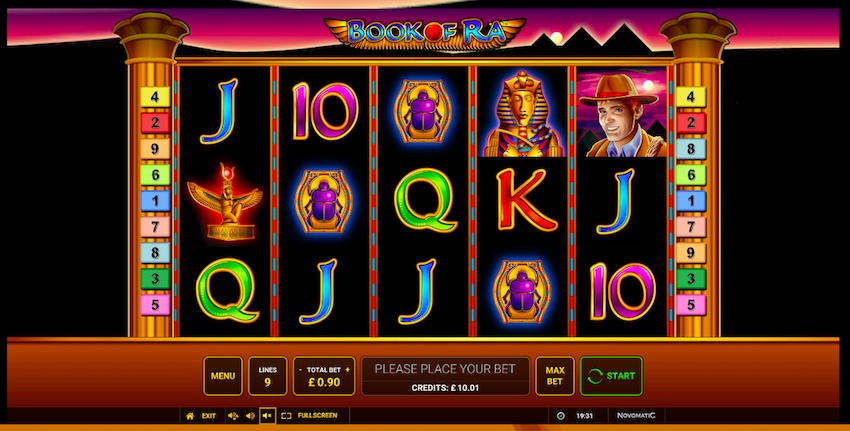Click the Novomatic logo

(636, 416)
